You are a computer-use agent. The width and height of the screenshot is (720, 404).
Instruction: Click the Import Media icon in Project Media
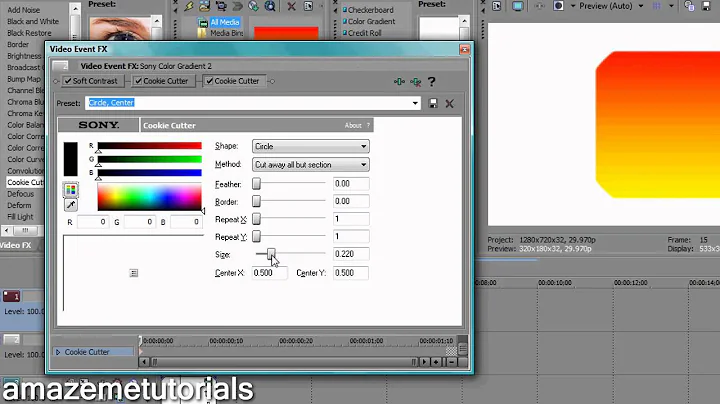[204, 6]
